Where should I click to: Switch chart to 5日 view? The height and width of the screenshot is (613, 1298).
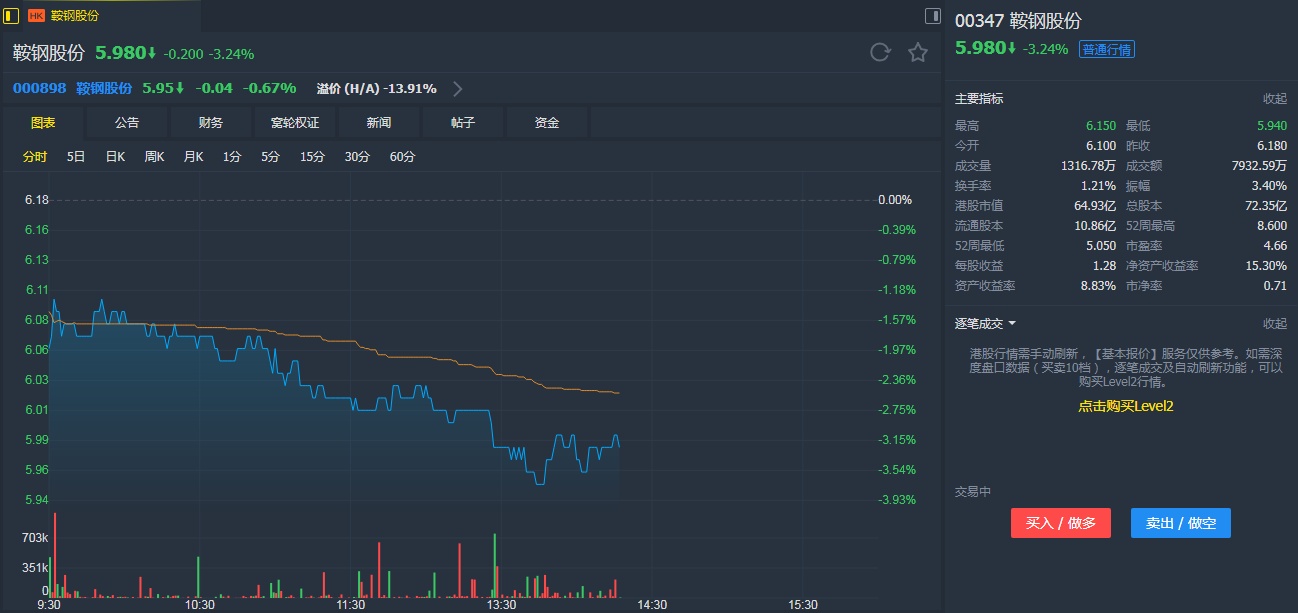pos(76,157)
